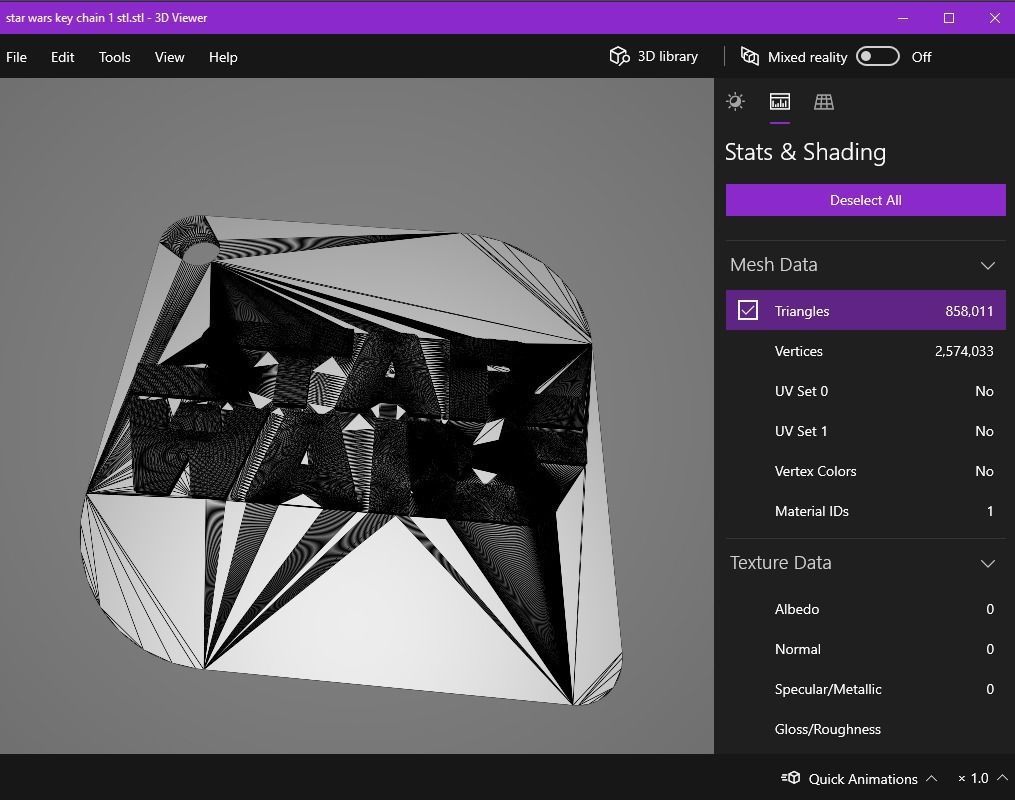Open the Tools menu
1015x800 pixels.
pyautogui.click(x=115, y=57)
